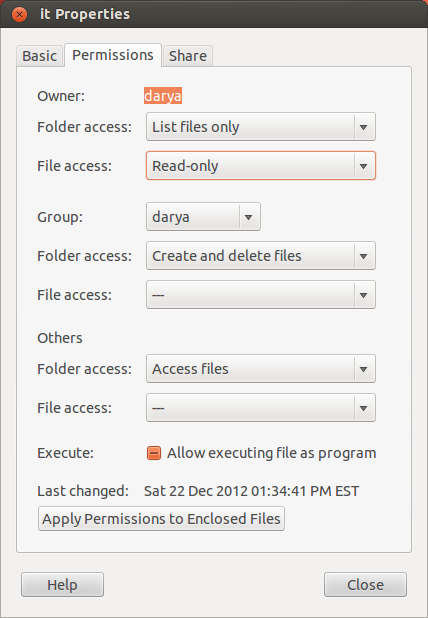
Task: Change group Folder access from Create and delete files
Action: coord(261,256)
